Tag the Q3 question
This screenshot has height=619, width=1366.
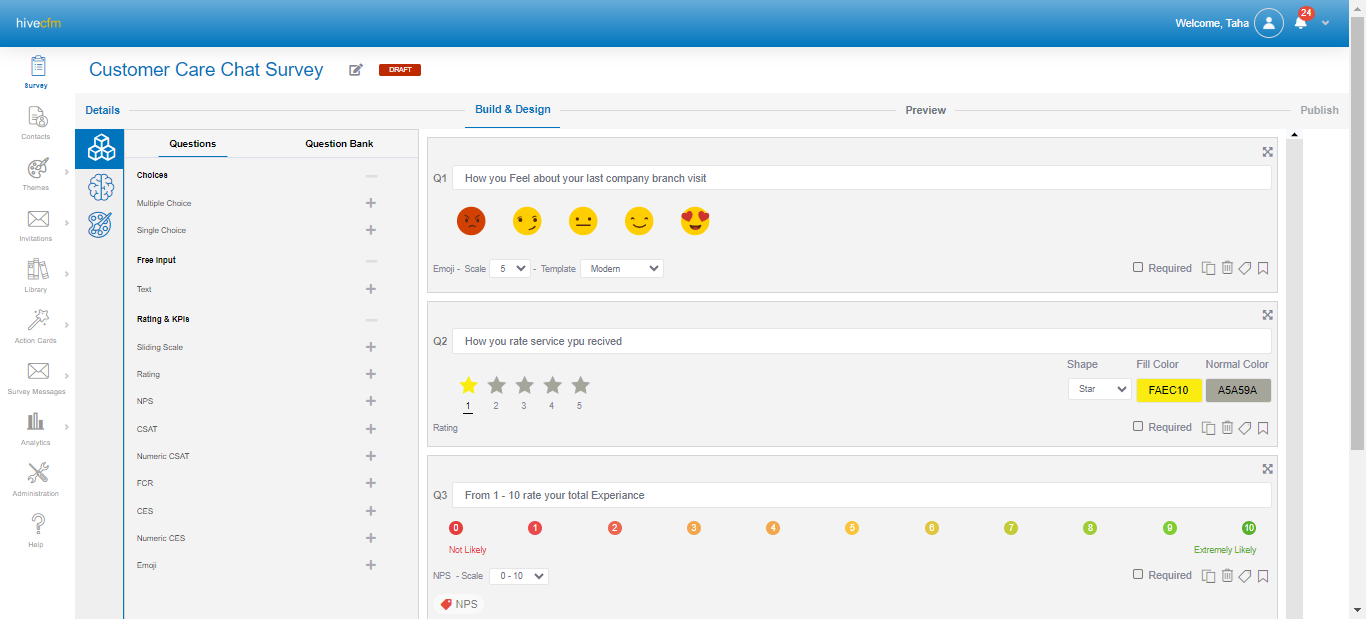tap(1245, 575)
